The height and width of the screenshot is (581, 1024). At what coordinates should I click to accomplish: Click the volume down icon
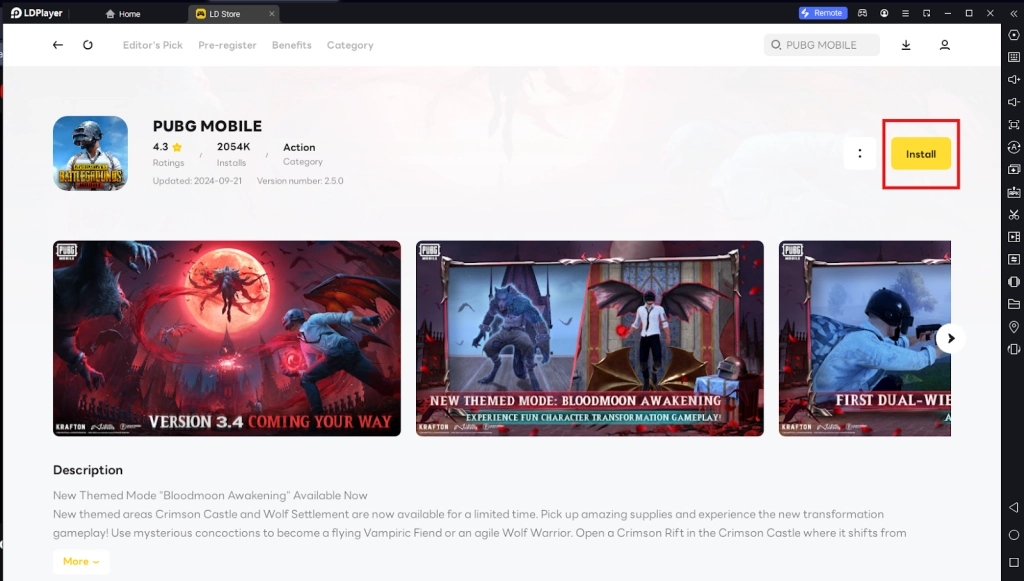[1014, 102]
